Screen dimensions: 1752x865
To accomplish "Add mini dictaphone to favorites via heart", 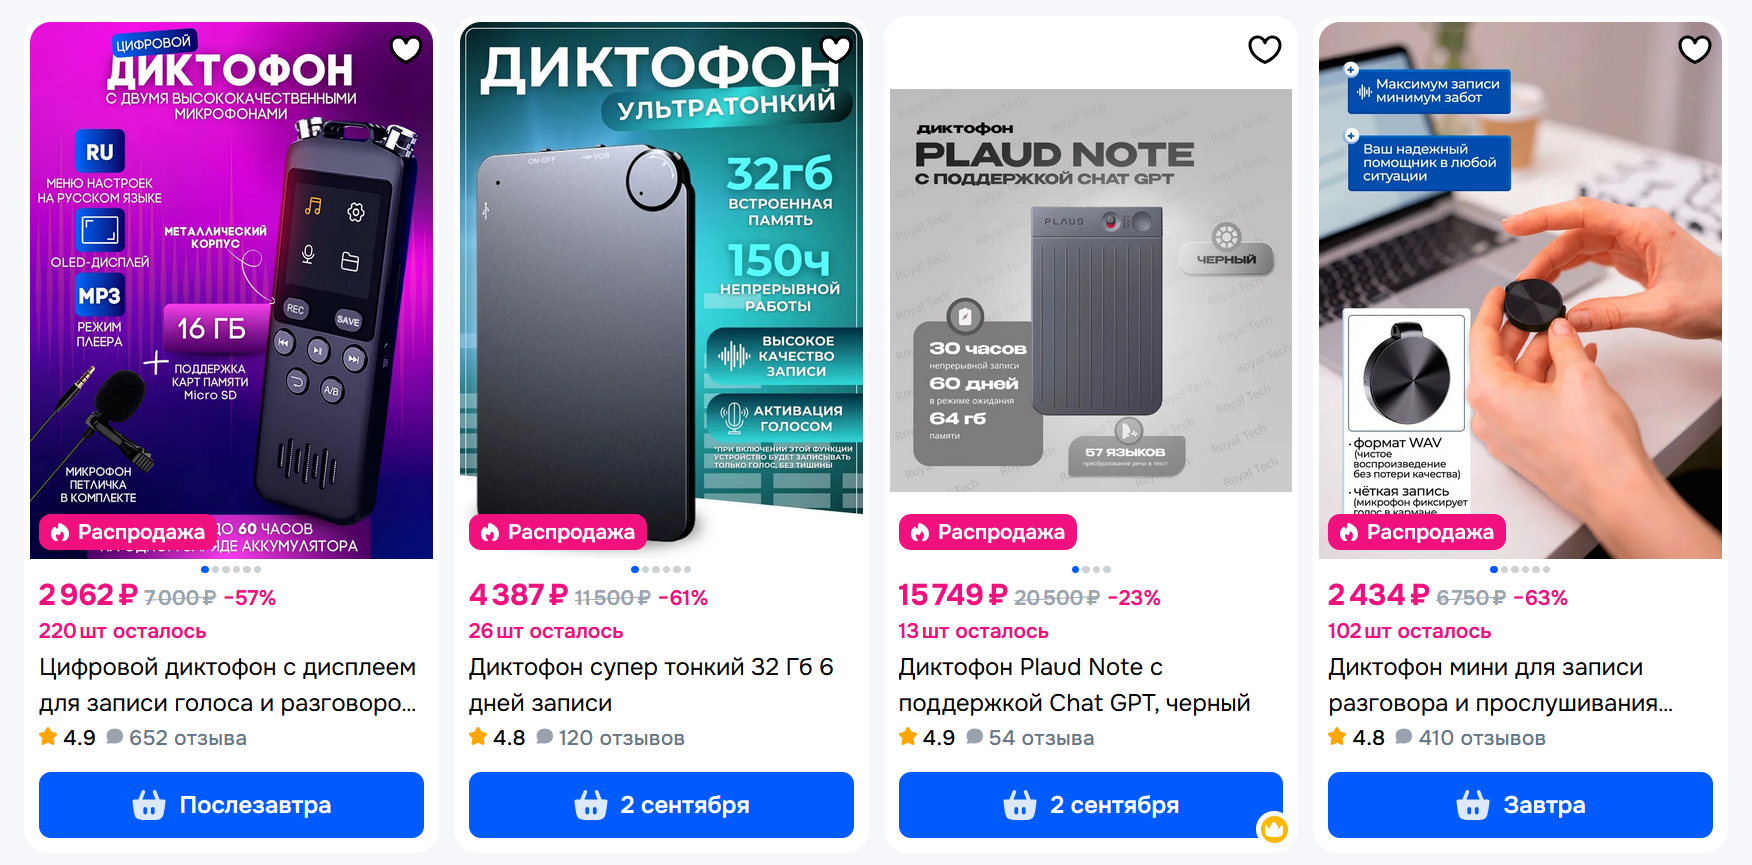I will coord(1694,48).
